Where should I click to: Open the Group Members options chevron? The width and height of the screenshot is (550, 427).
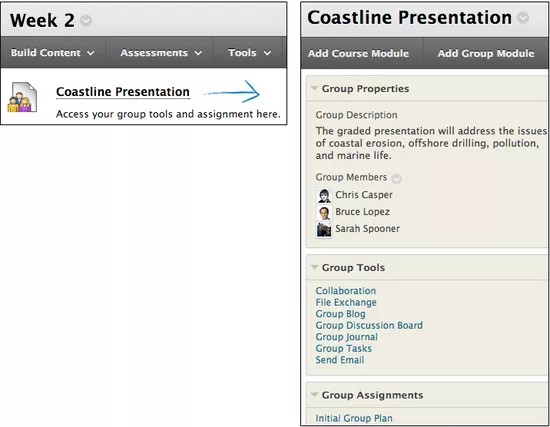click(x=396, y=179)
